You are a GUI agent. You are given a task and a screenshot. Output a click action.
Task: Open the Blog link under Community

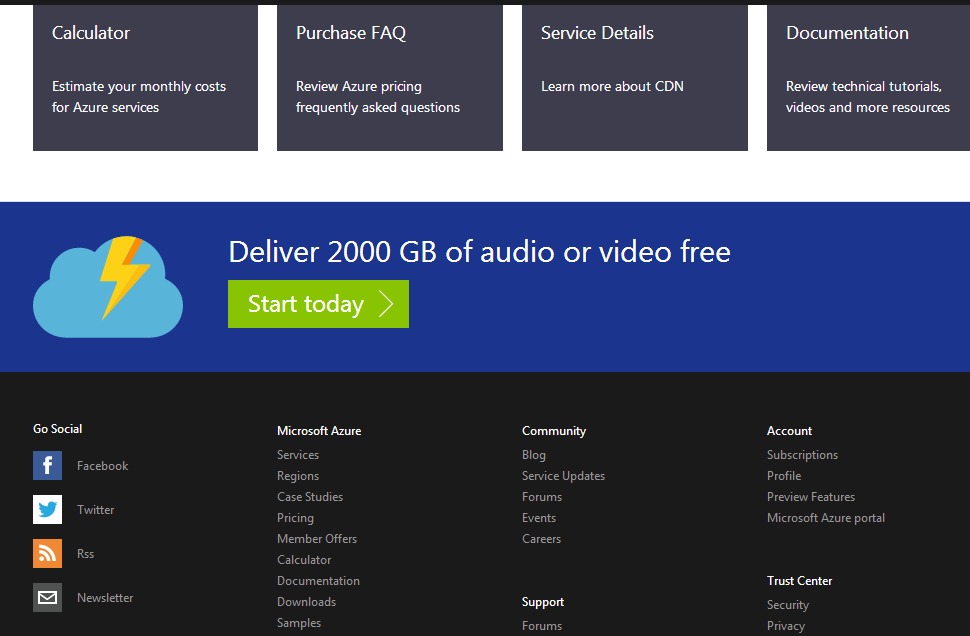point(534,455)
